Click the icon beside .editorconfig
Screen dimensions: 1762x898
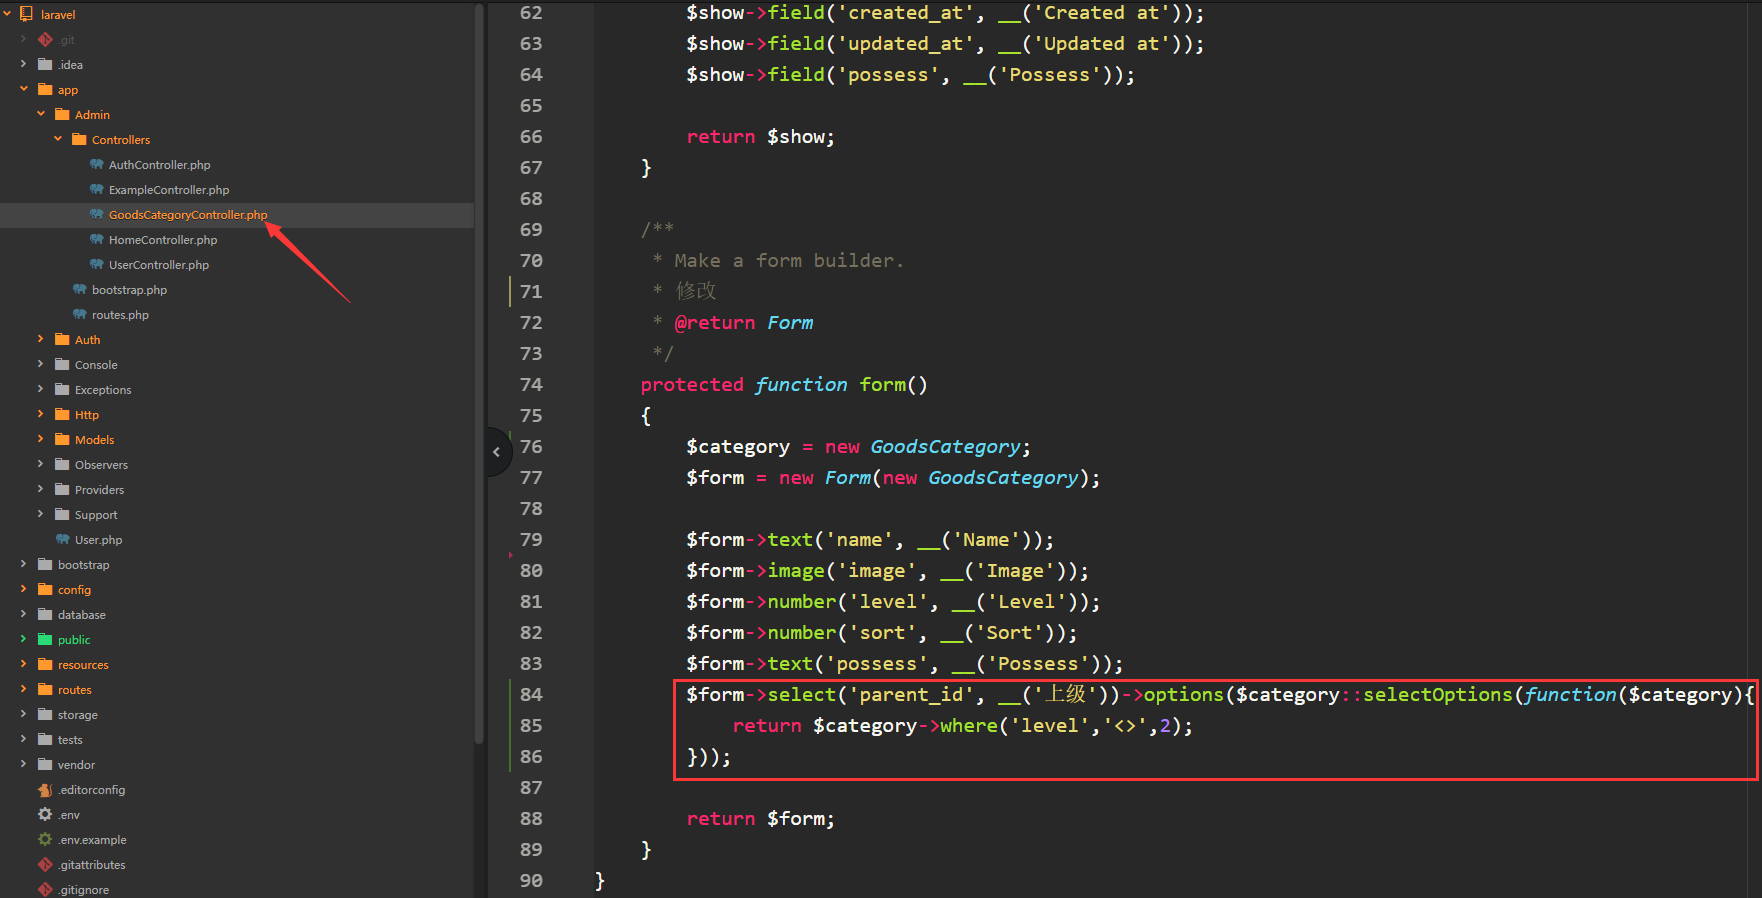(x=45, y=789)
